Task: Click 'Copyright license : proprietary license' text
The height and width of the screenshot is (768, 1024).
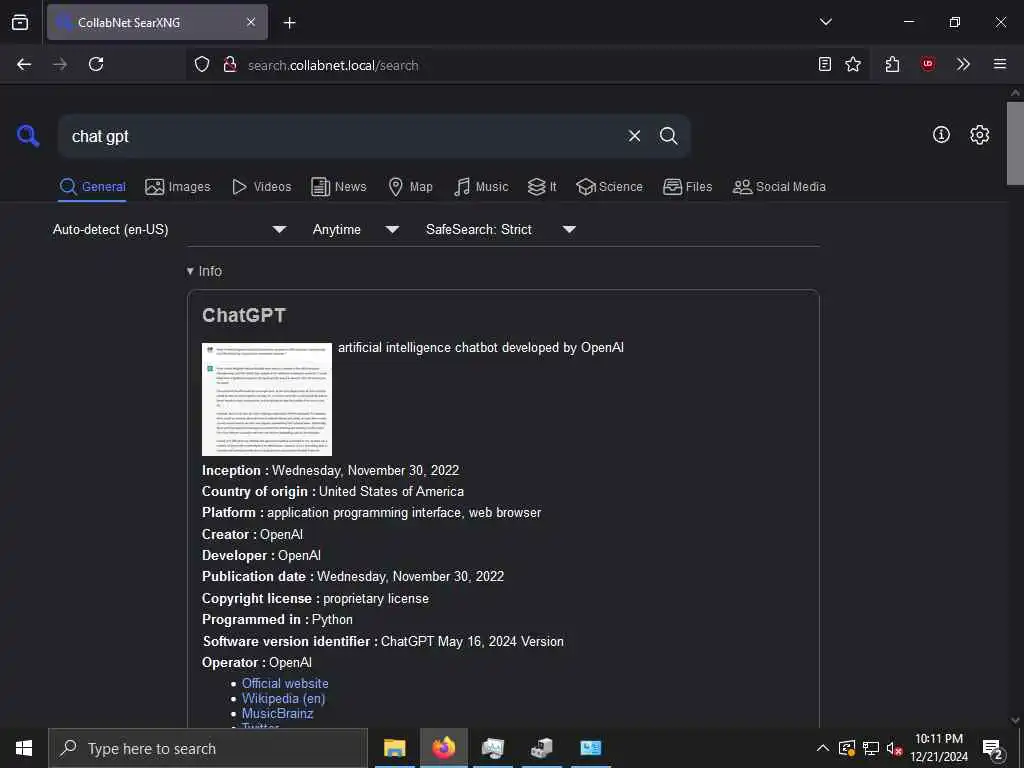Action: coord(315,598)
